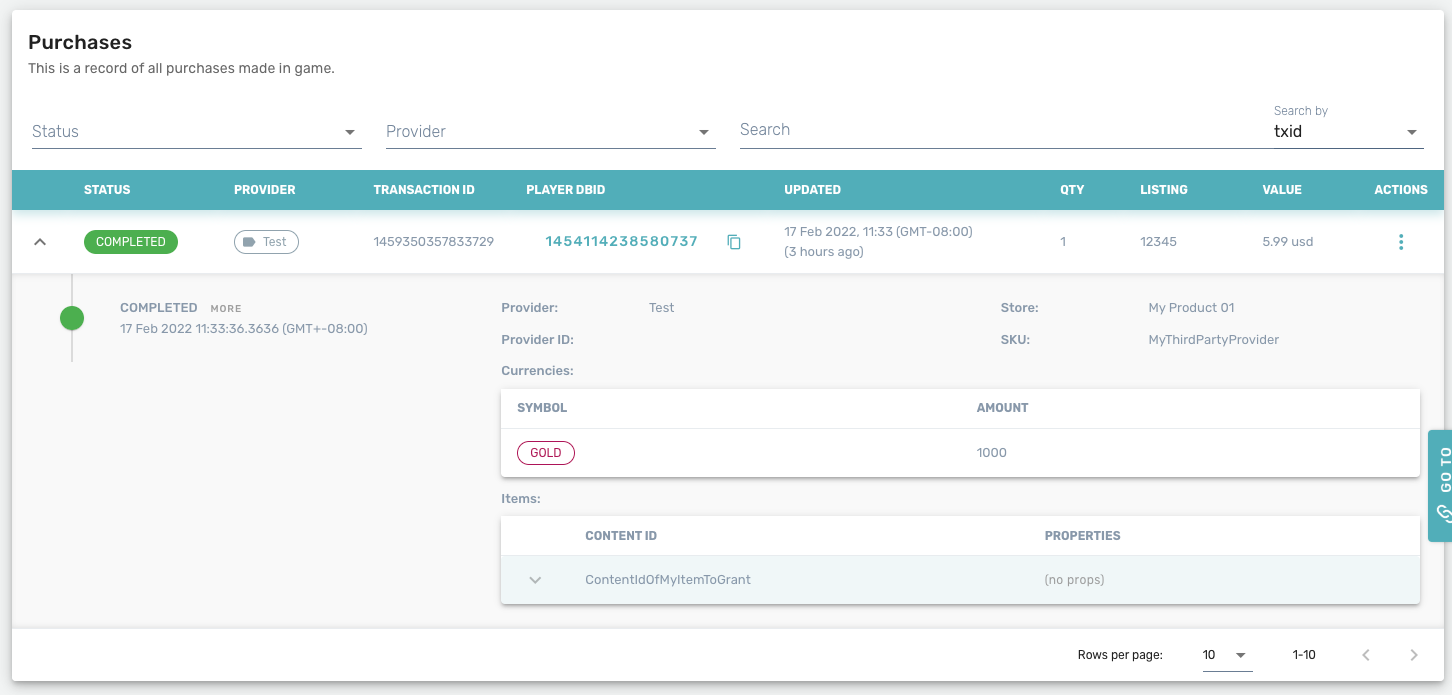Expand the ContentIdOfMyItemToGrant item row
The image size is (1452, 695).
[535, 580]
